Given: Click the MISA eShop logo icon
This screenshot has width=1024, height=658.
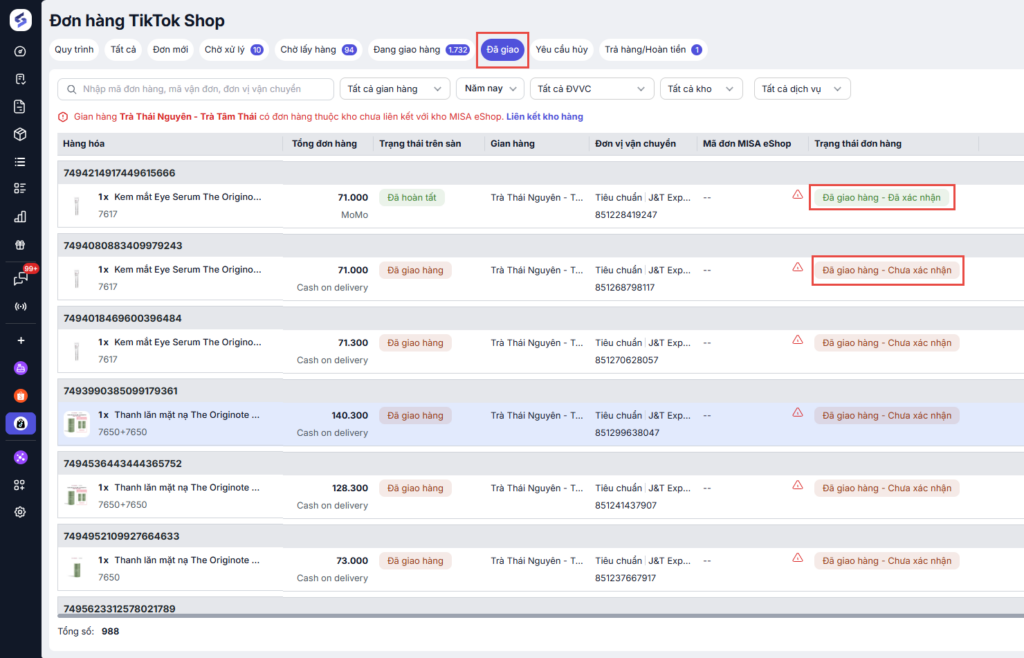Looking at the screenshot, I should click(20, 20).
